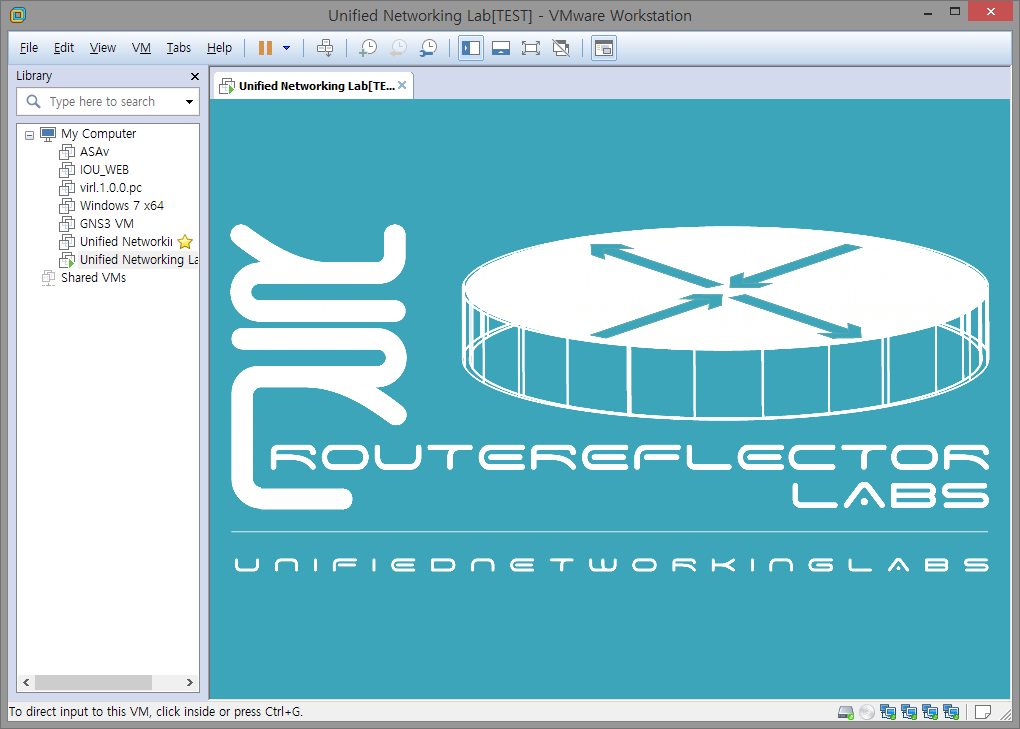The width and height of the screenshot is (1020, 729).
Task: Open the power options dropdown arrow
Action: tap(286, 48)
